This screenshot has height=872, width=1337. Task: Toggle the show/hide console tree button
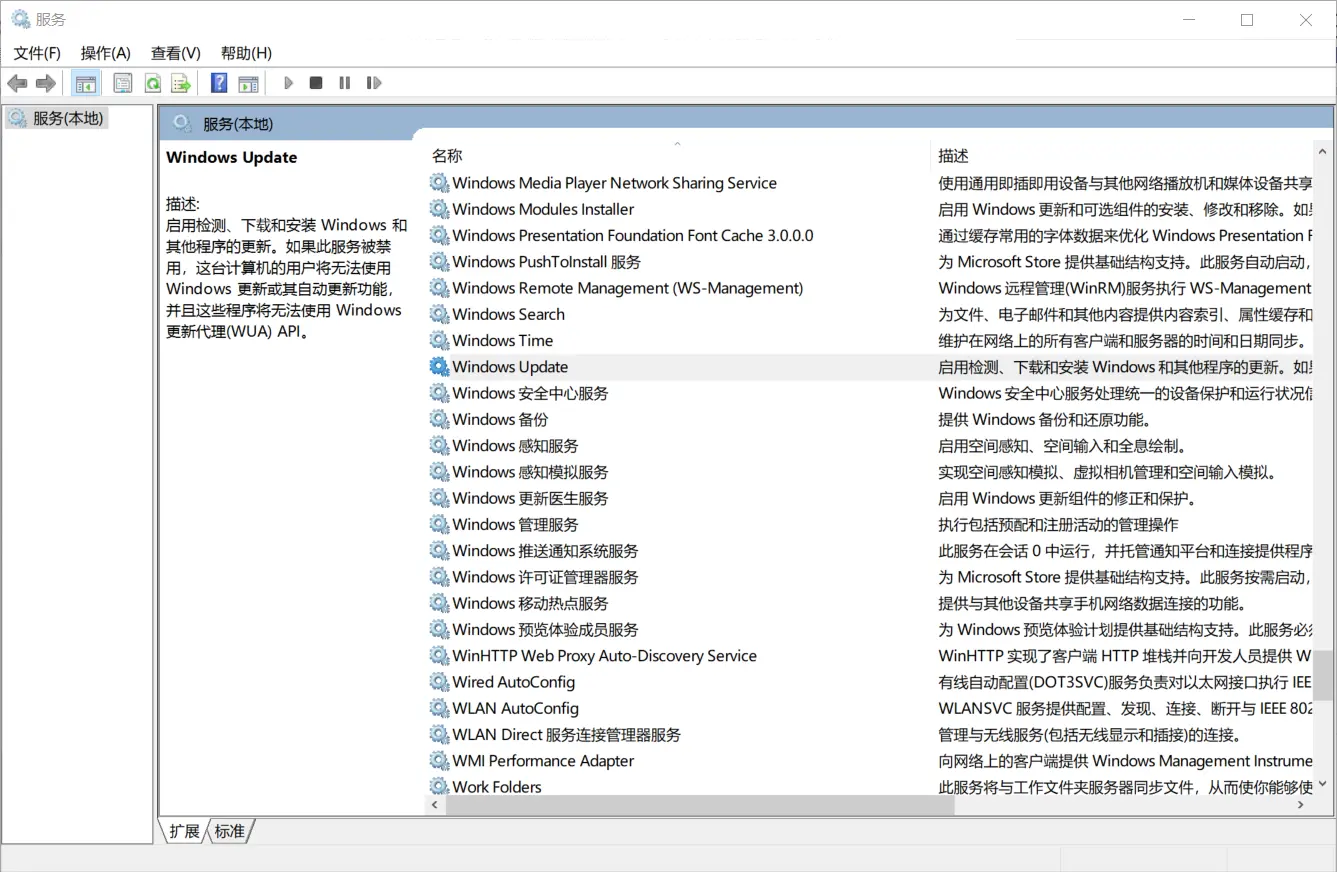pos(86,83)
